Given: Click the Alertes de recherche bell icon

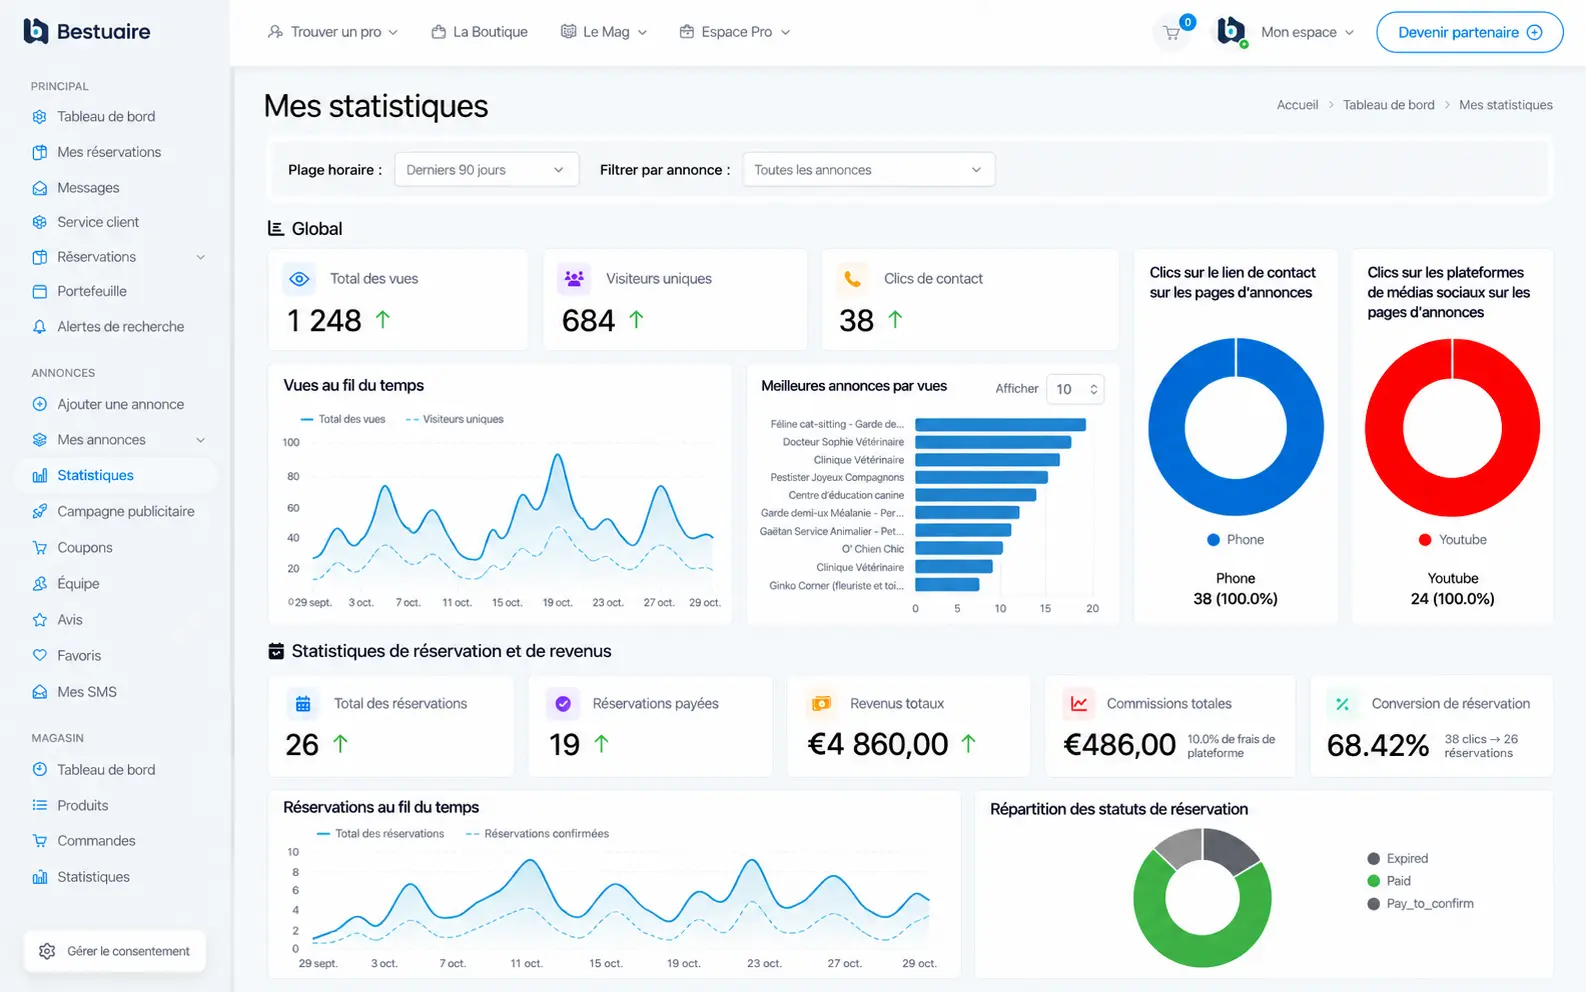Looking at the screenshot, I should pyautogui.click(x=40, y=327).
